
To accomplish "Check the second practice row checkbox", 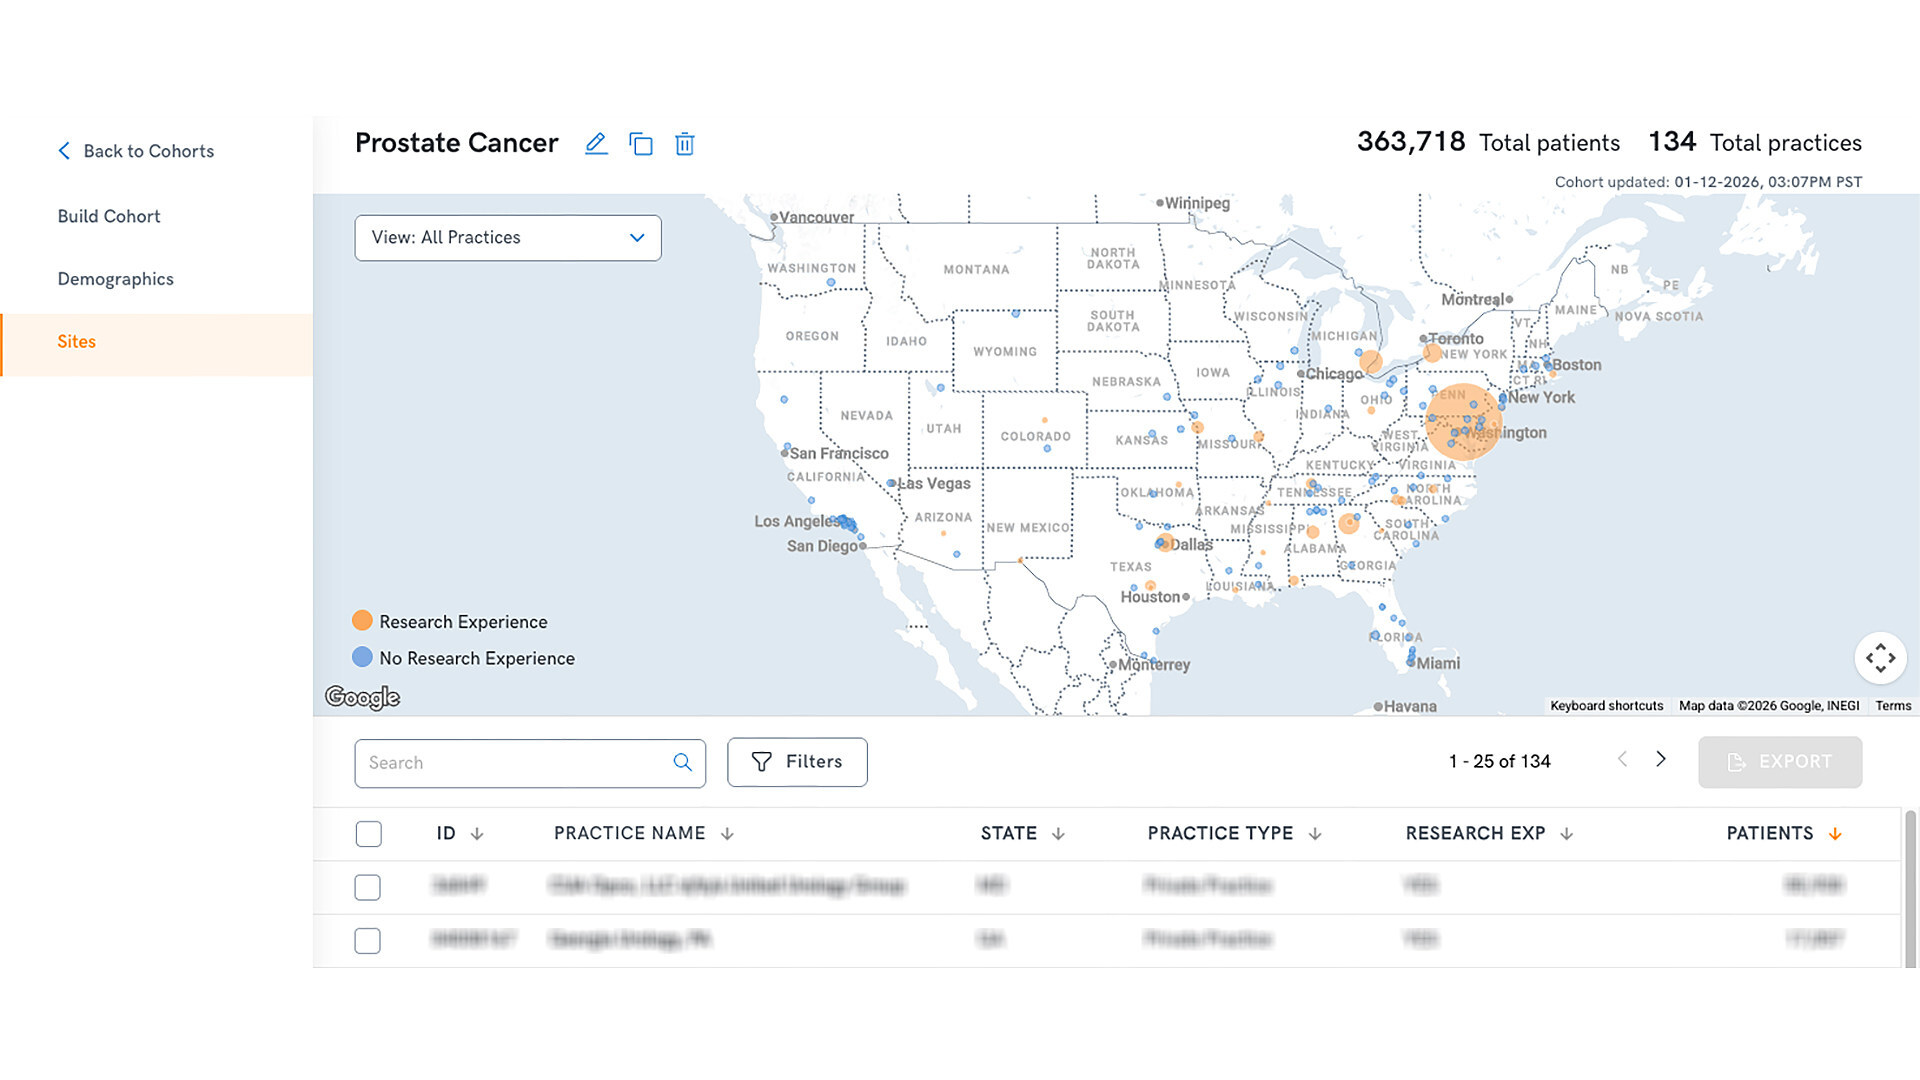I will tap(368, 941).
